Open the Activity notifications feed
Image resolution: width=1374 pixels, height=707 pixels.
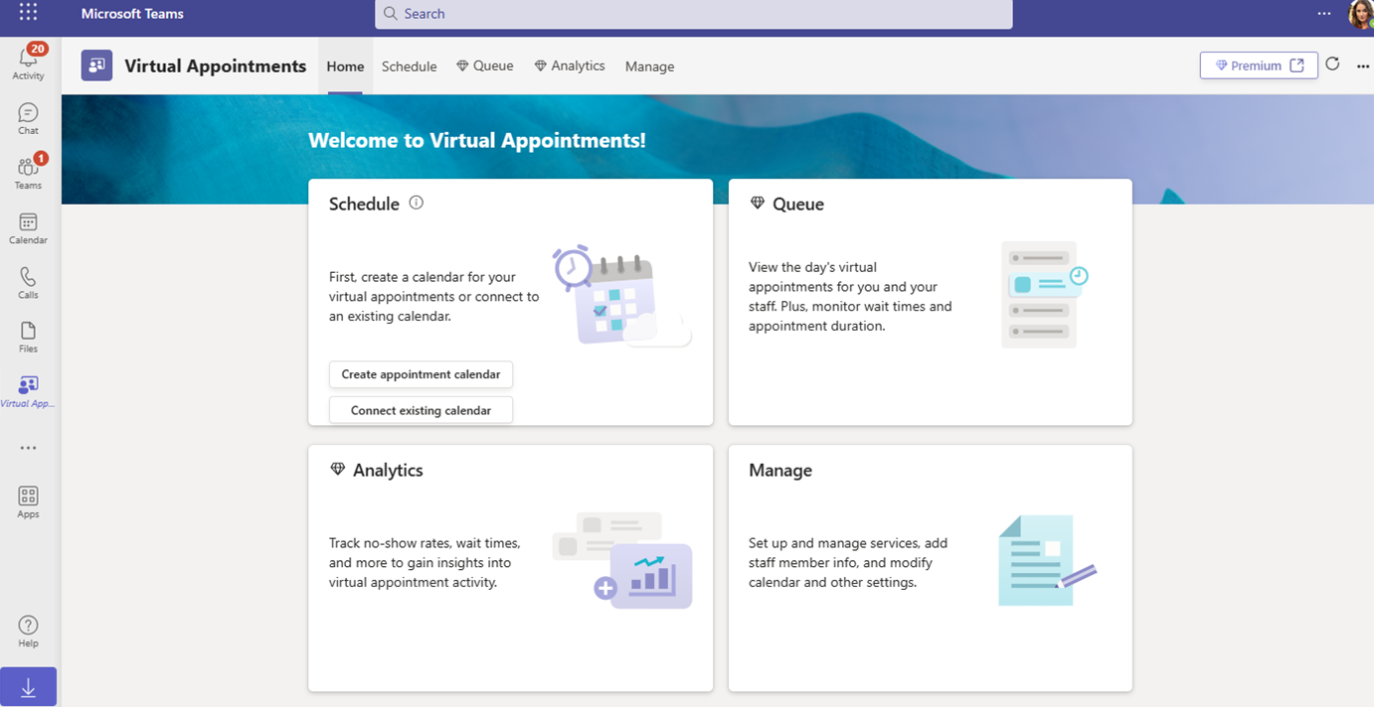(28, 62)
